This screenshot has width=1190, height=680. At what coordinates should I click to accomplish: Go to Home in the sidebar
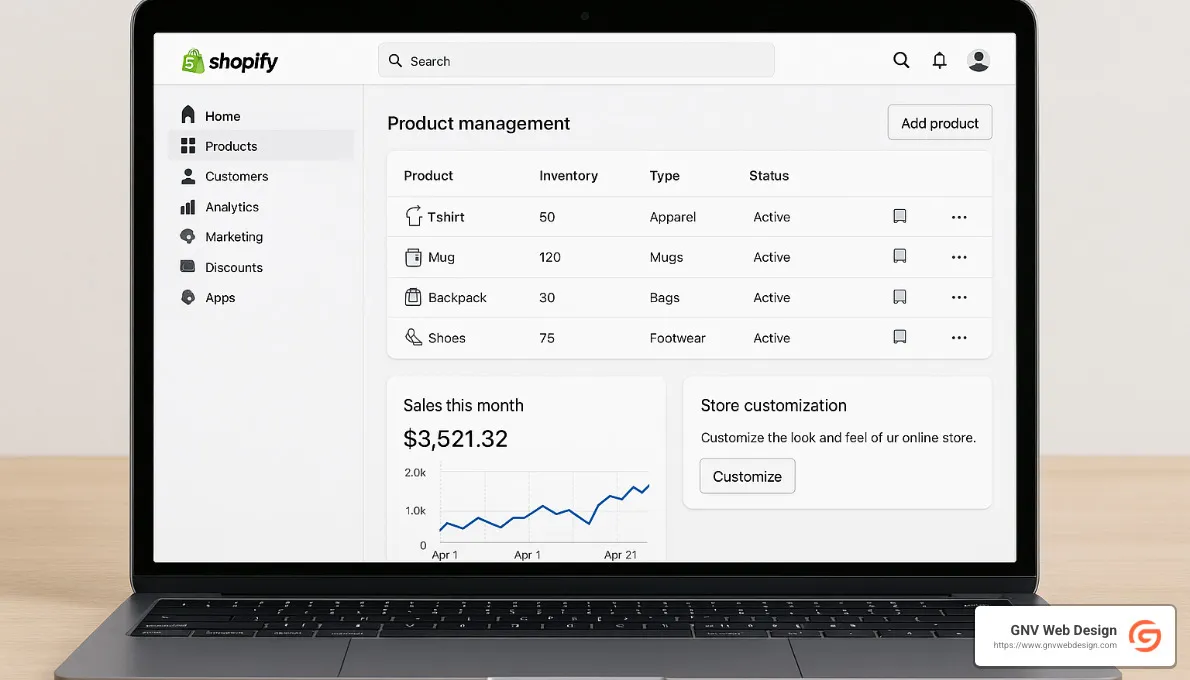(187, 115)
